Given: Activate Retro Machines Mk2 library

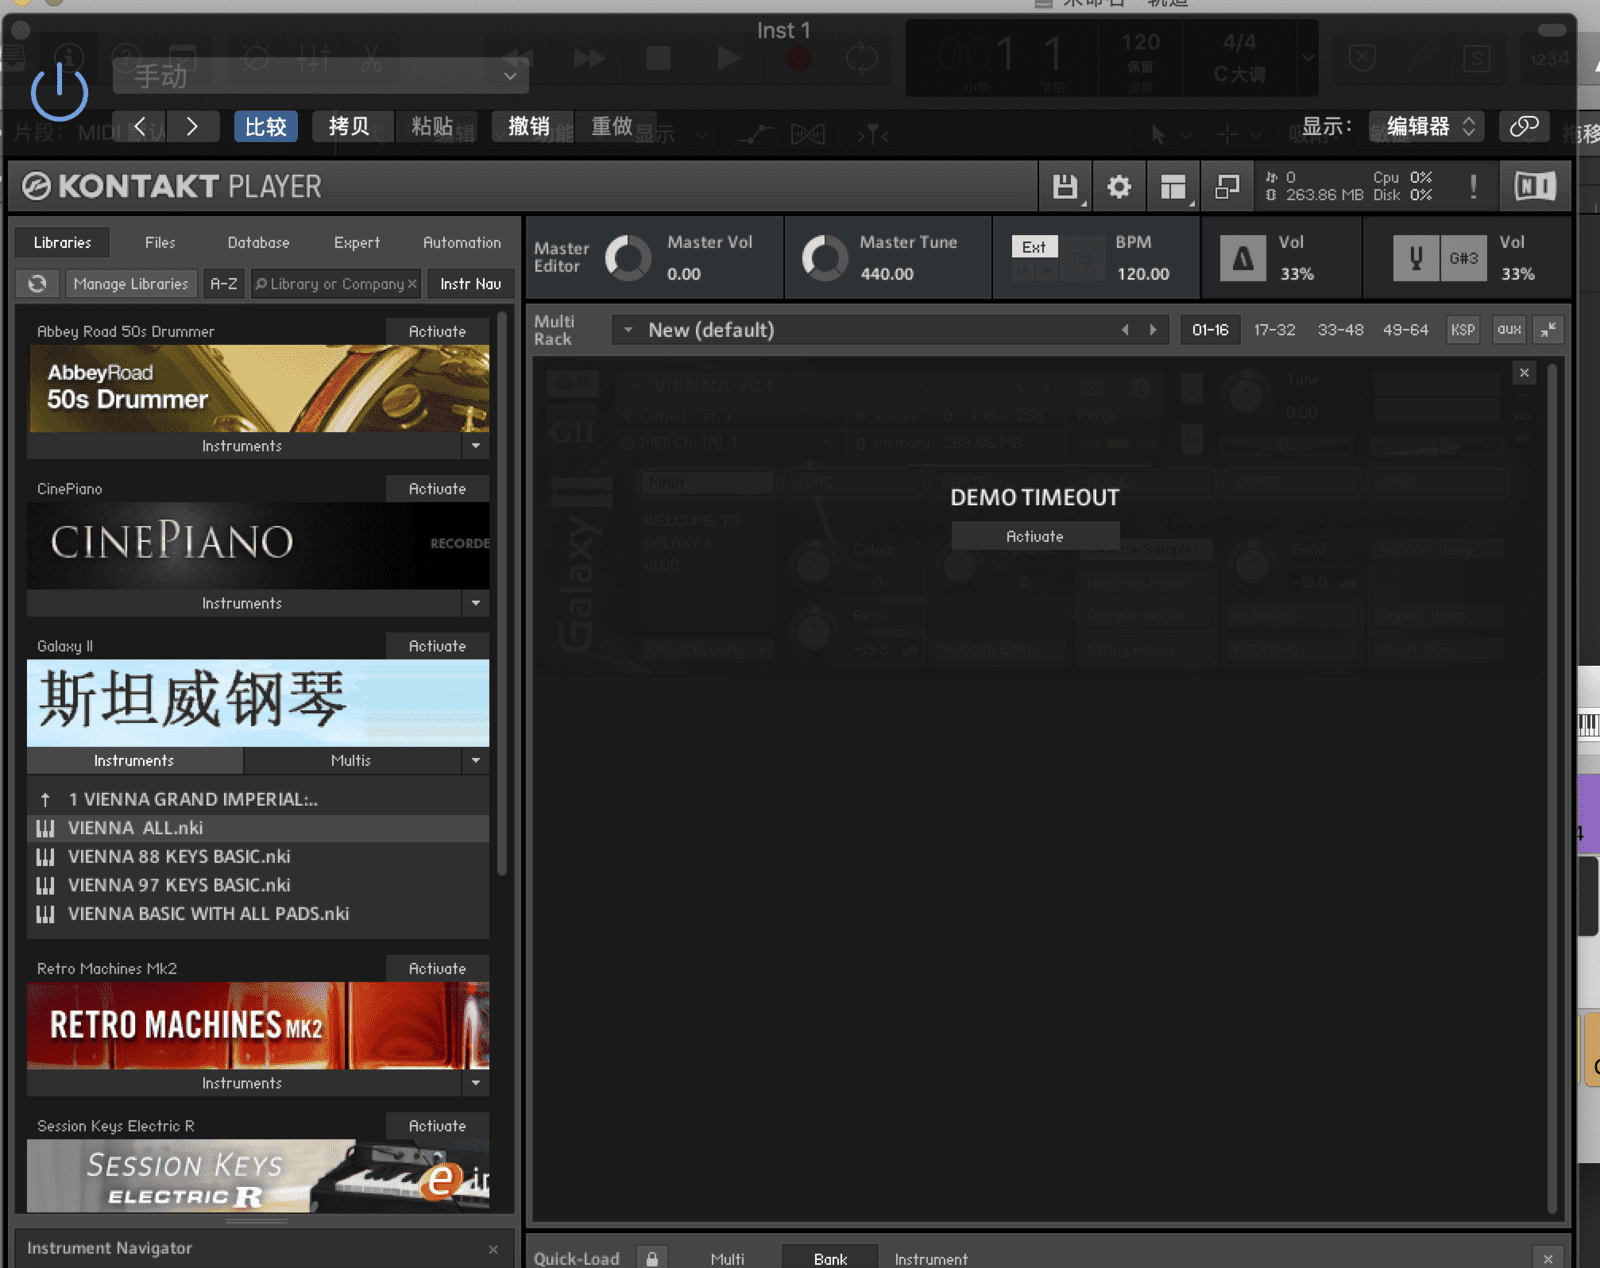Looking at the screenshot, I should click(437, 968).
